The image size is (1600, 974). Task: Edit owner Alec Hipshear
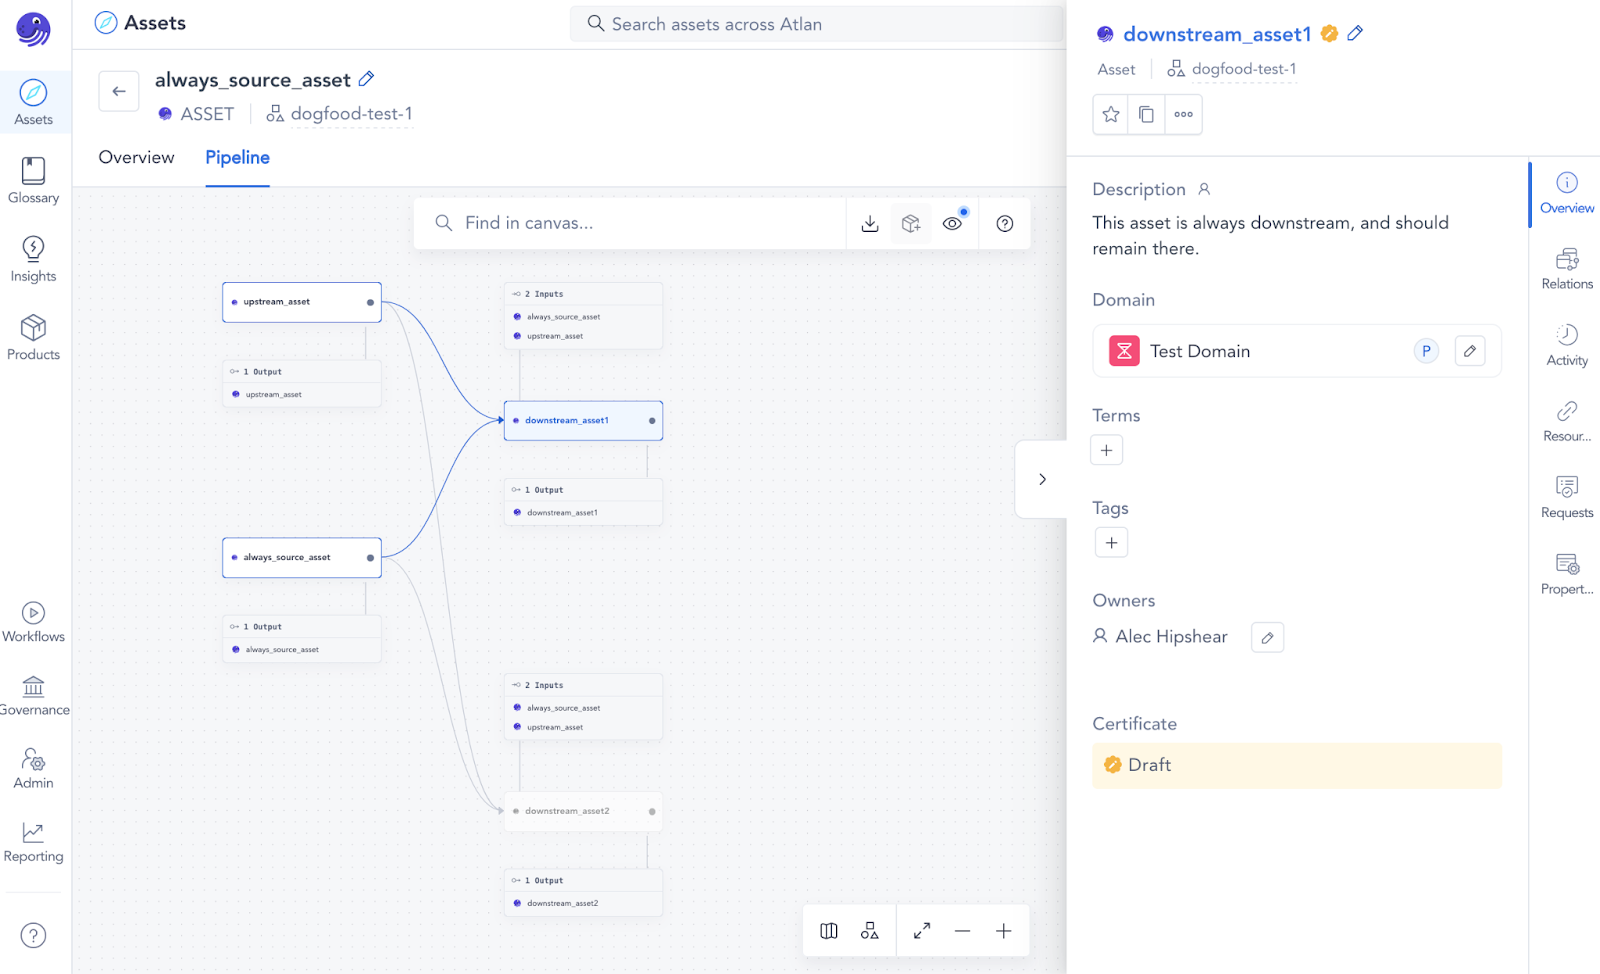pyautogui.click(x=1267, y=637)
